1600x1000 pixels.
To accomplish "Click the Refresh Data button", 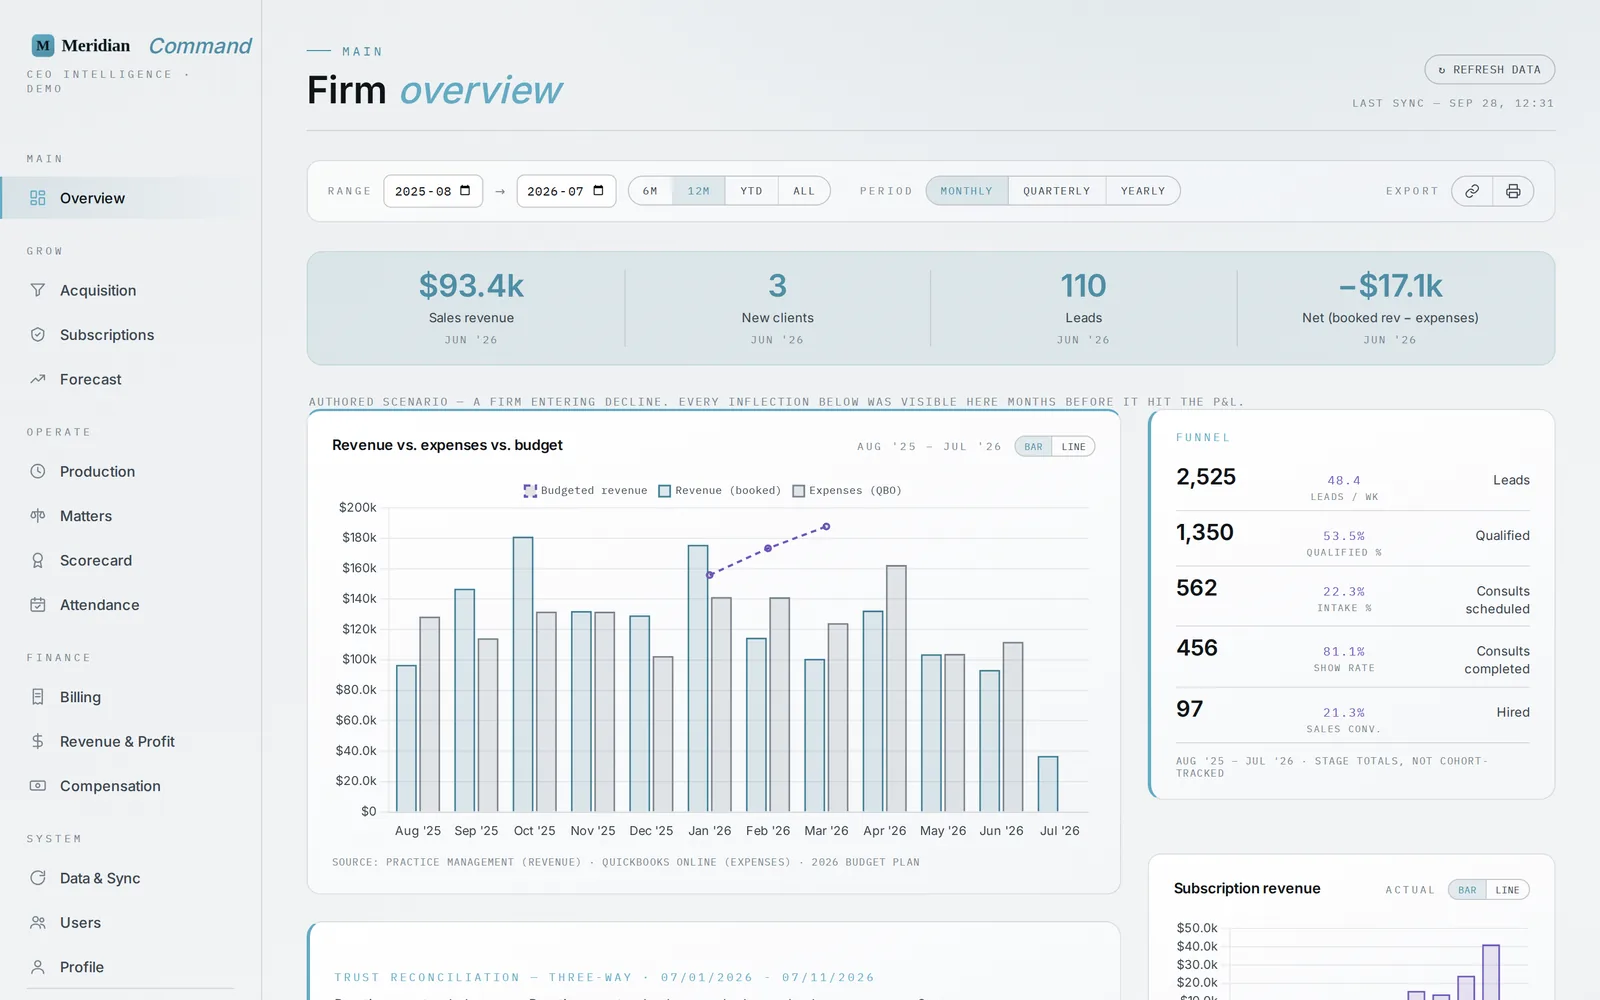I will tap(1489, 70).
